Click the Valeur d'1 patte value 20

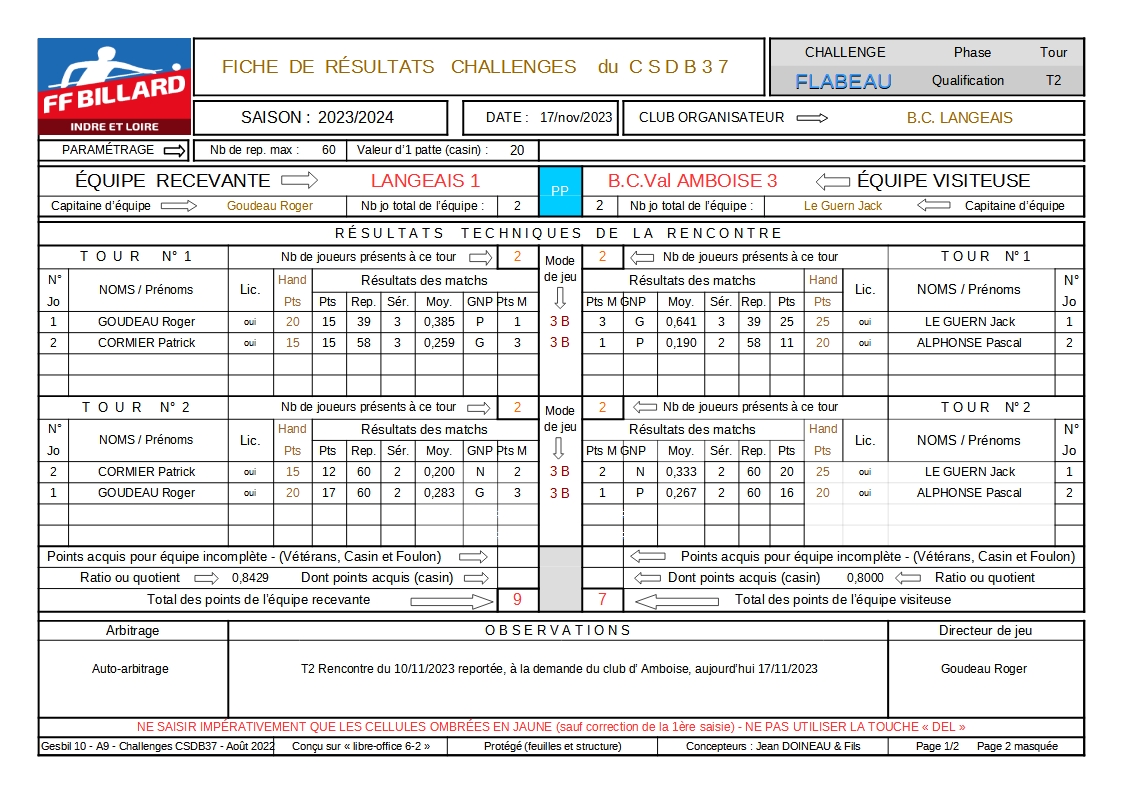[x=517, y=150]
